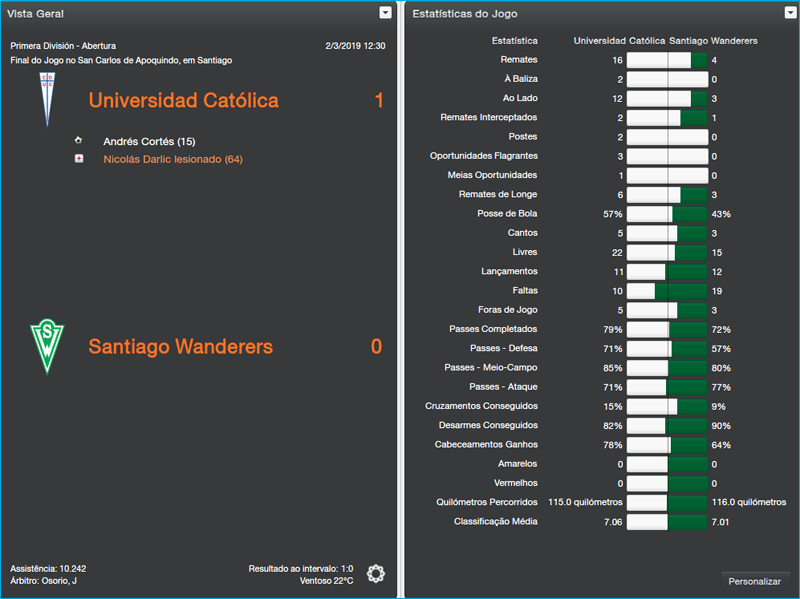Click the Vista Geral panel title

pos(37,14)
